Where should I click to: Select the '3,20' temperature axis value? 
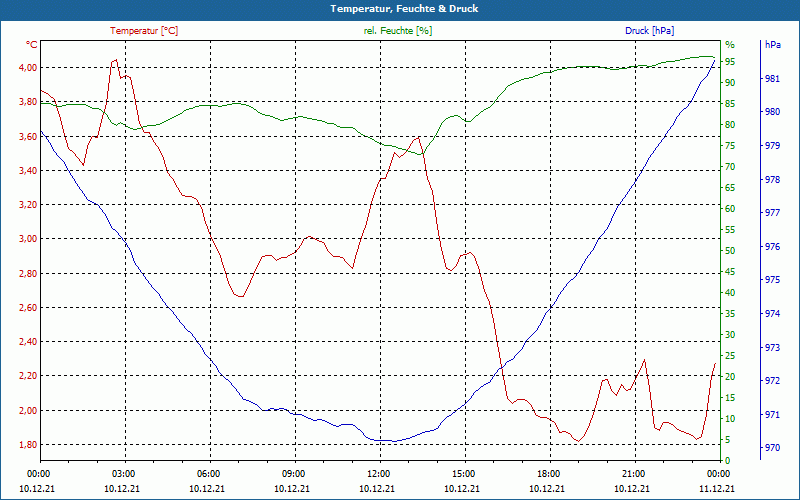[28, 205]
